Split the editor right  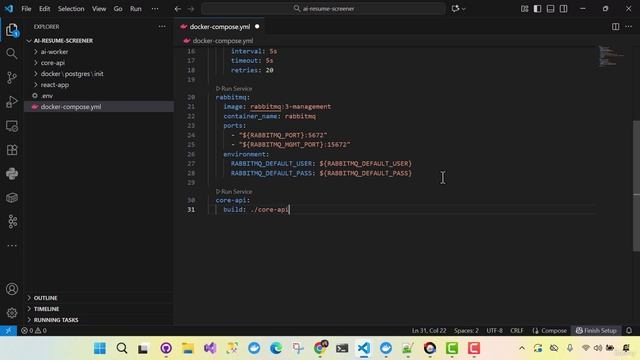[x=616, y=27]
